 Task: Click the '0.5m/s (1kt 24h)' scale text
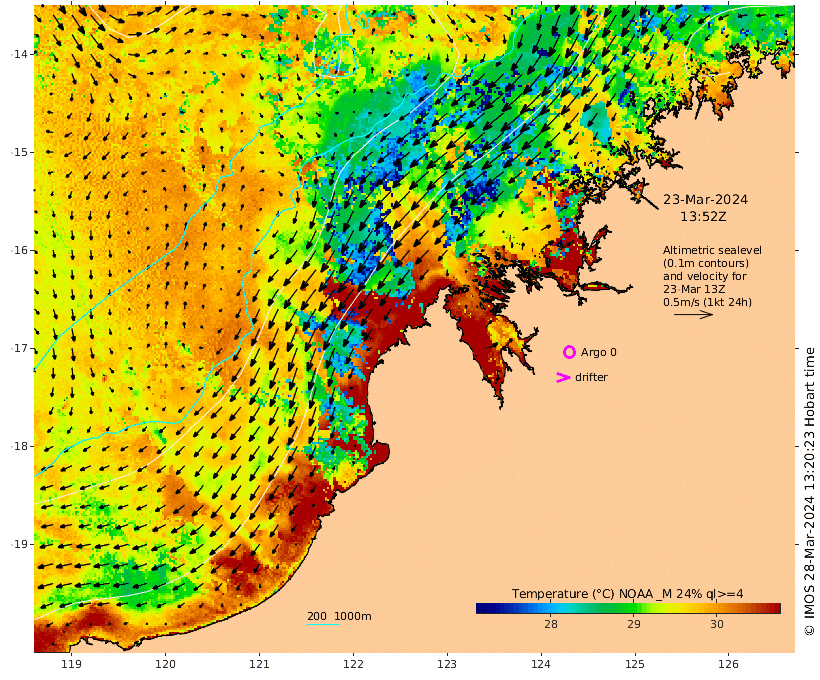707,302
